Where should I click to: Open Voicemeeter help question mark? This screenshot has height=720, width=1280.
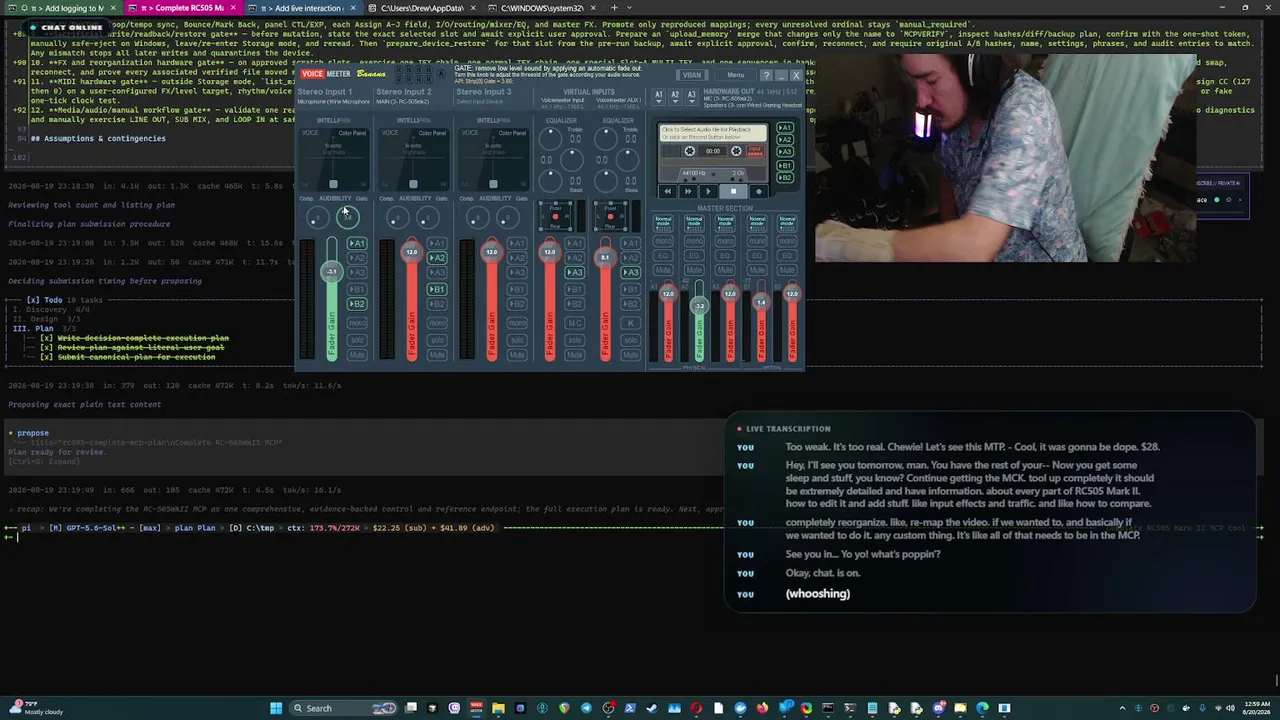tap(766, 75)
